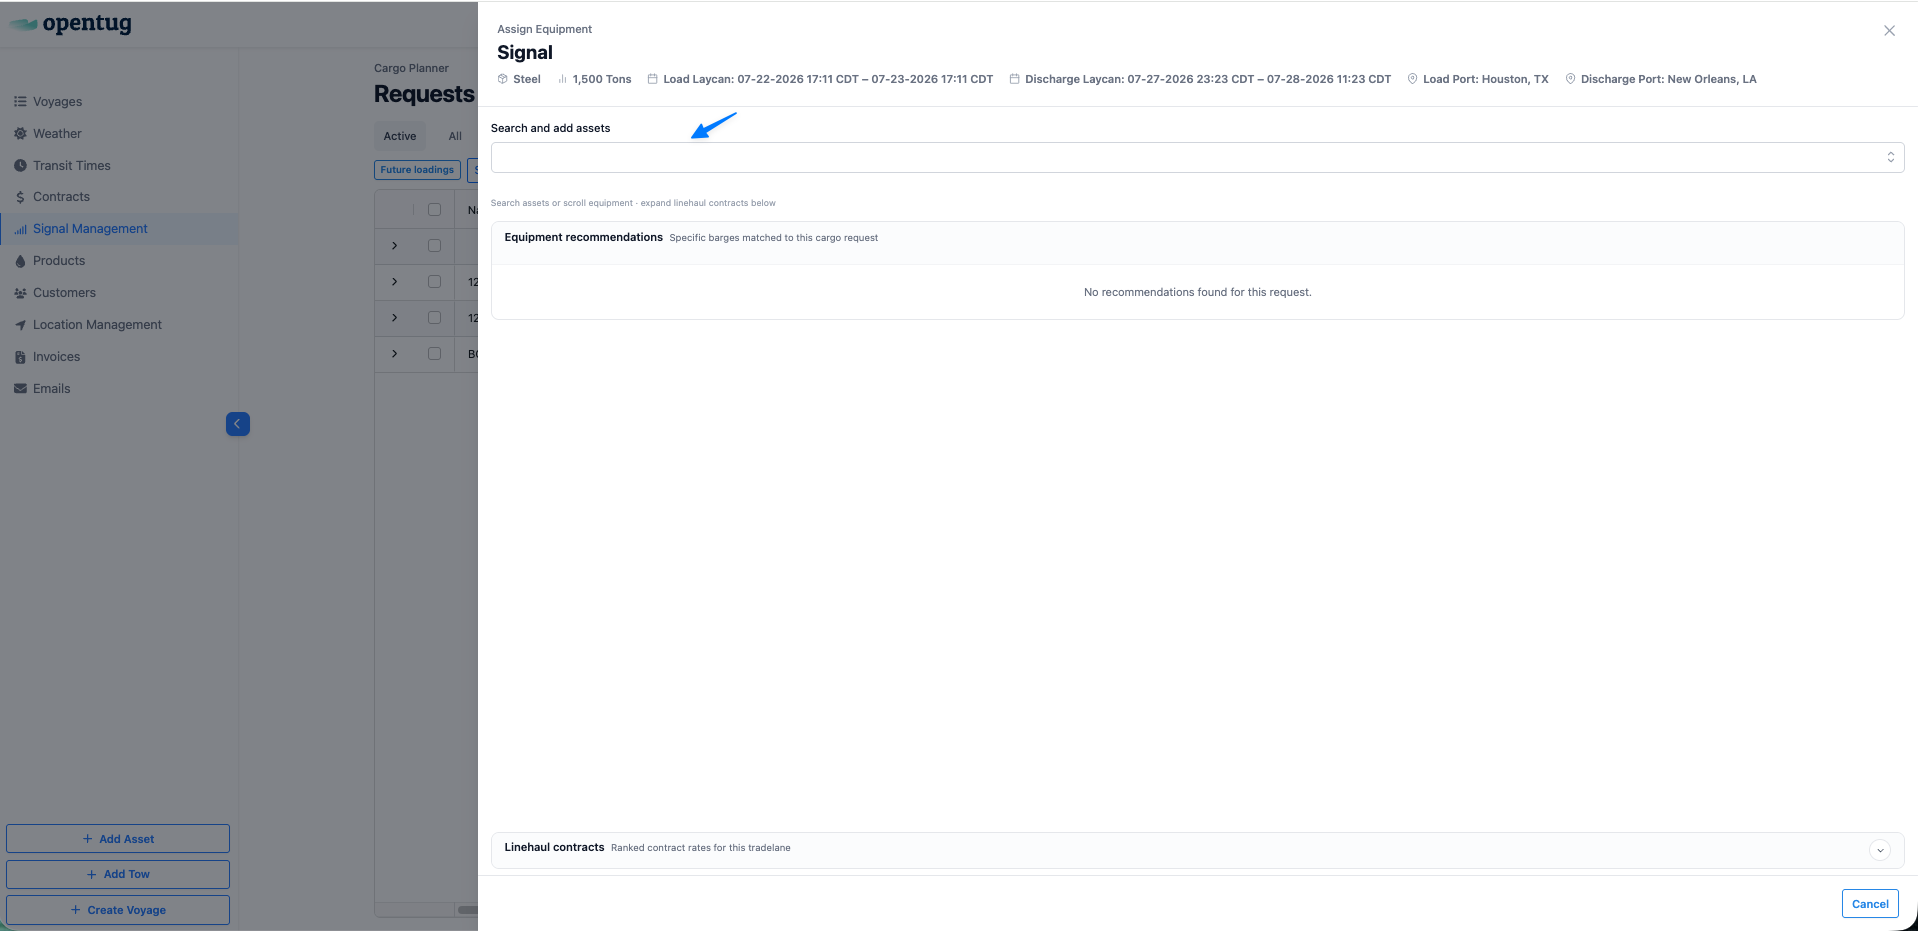Viewport: 1918px width, 931px height.
Task: Focus the Search and add assets field
Action: (1197, 157)
